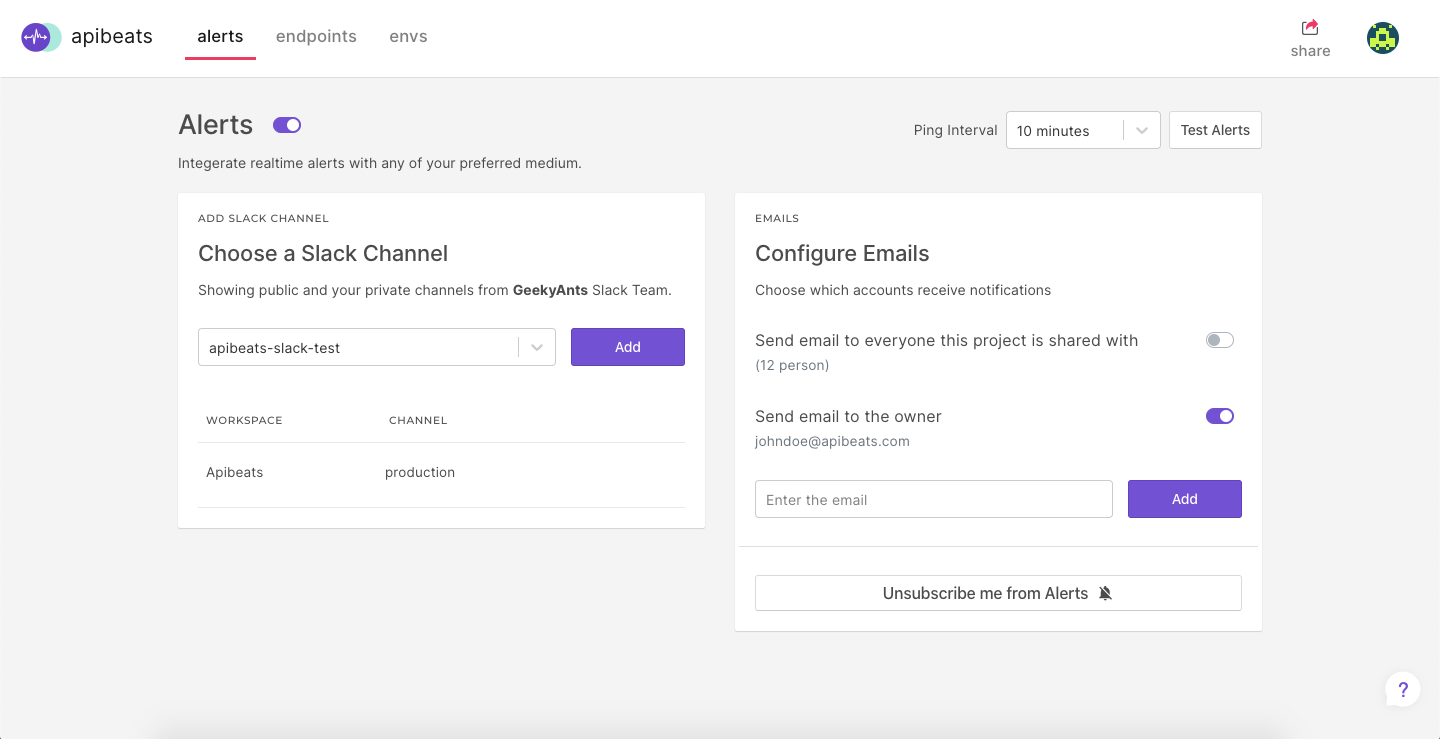
Task: Expand the Ping Interval dropdown arrow
Action: 1141,131
